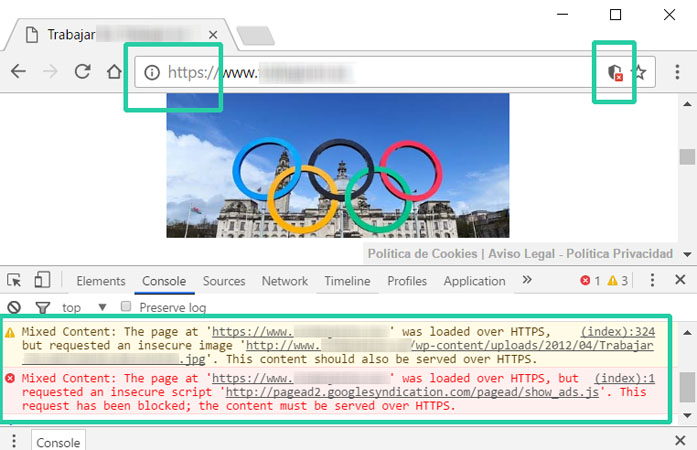Open the googlesyndication show_ads.js link
This screenshot has width=697, height=450.
(412, 392)
